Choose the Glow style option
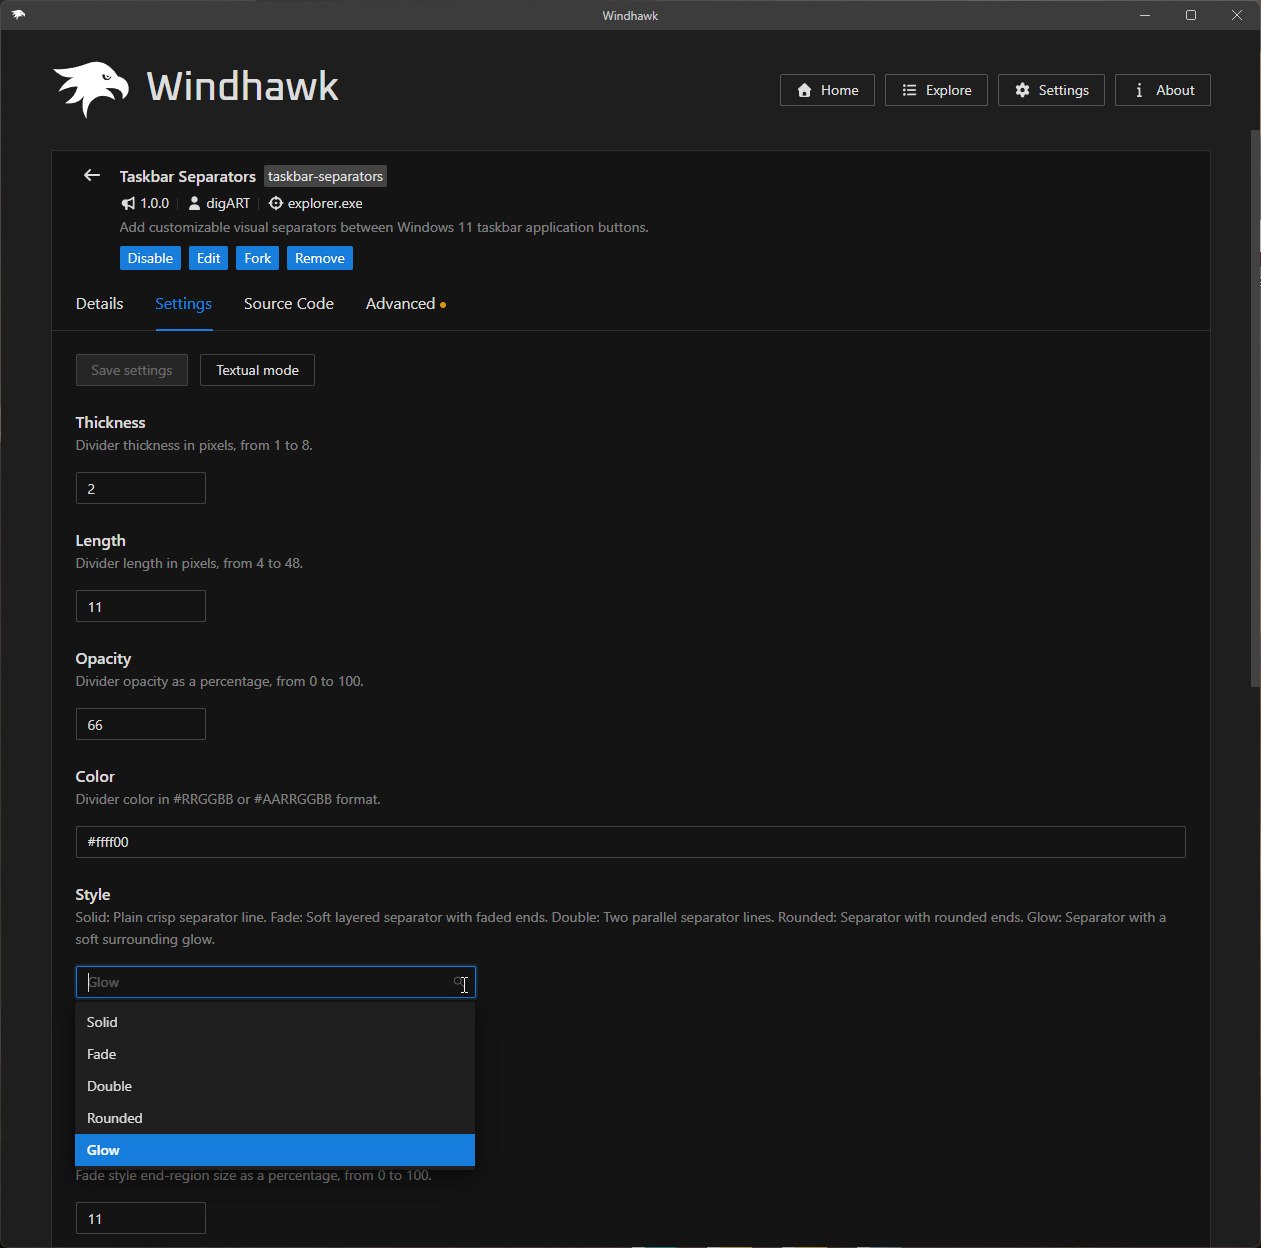 [x=275, y=1150]
